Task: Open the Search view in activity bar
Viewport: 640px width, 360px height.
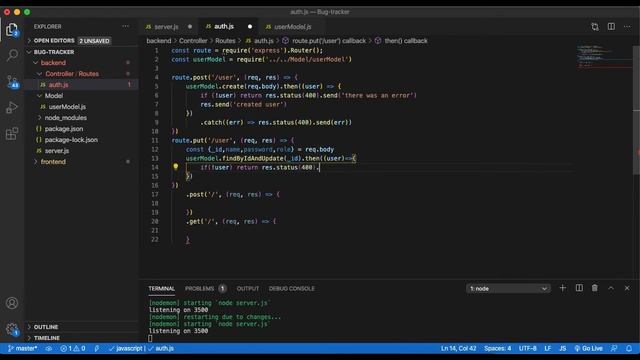Action: click(x=12, y=55)
